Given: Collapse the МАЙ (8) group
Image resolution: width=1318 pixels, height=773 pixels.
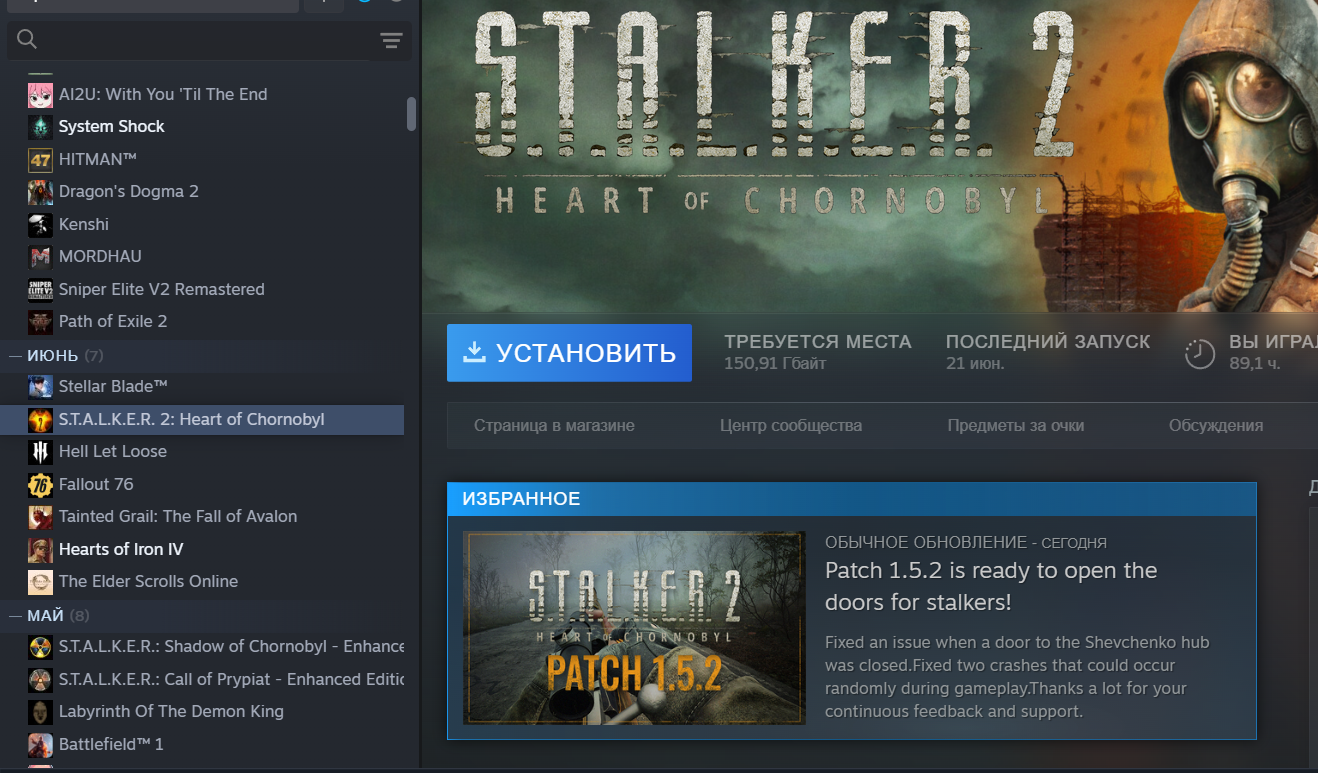Looking at the screenshot, I should pyautogui.click(x=16, y=615).
